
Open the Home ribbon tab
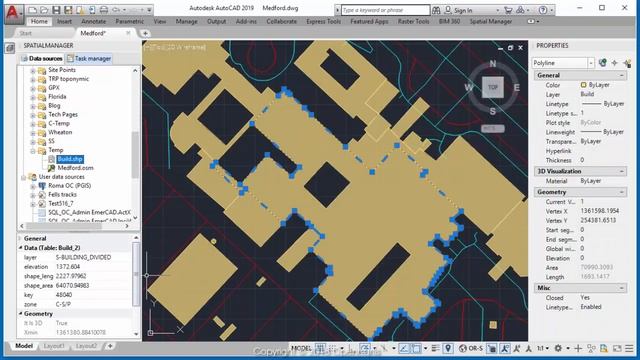click(39, 21)
